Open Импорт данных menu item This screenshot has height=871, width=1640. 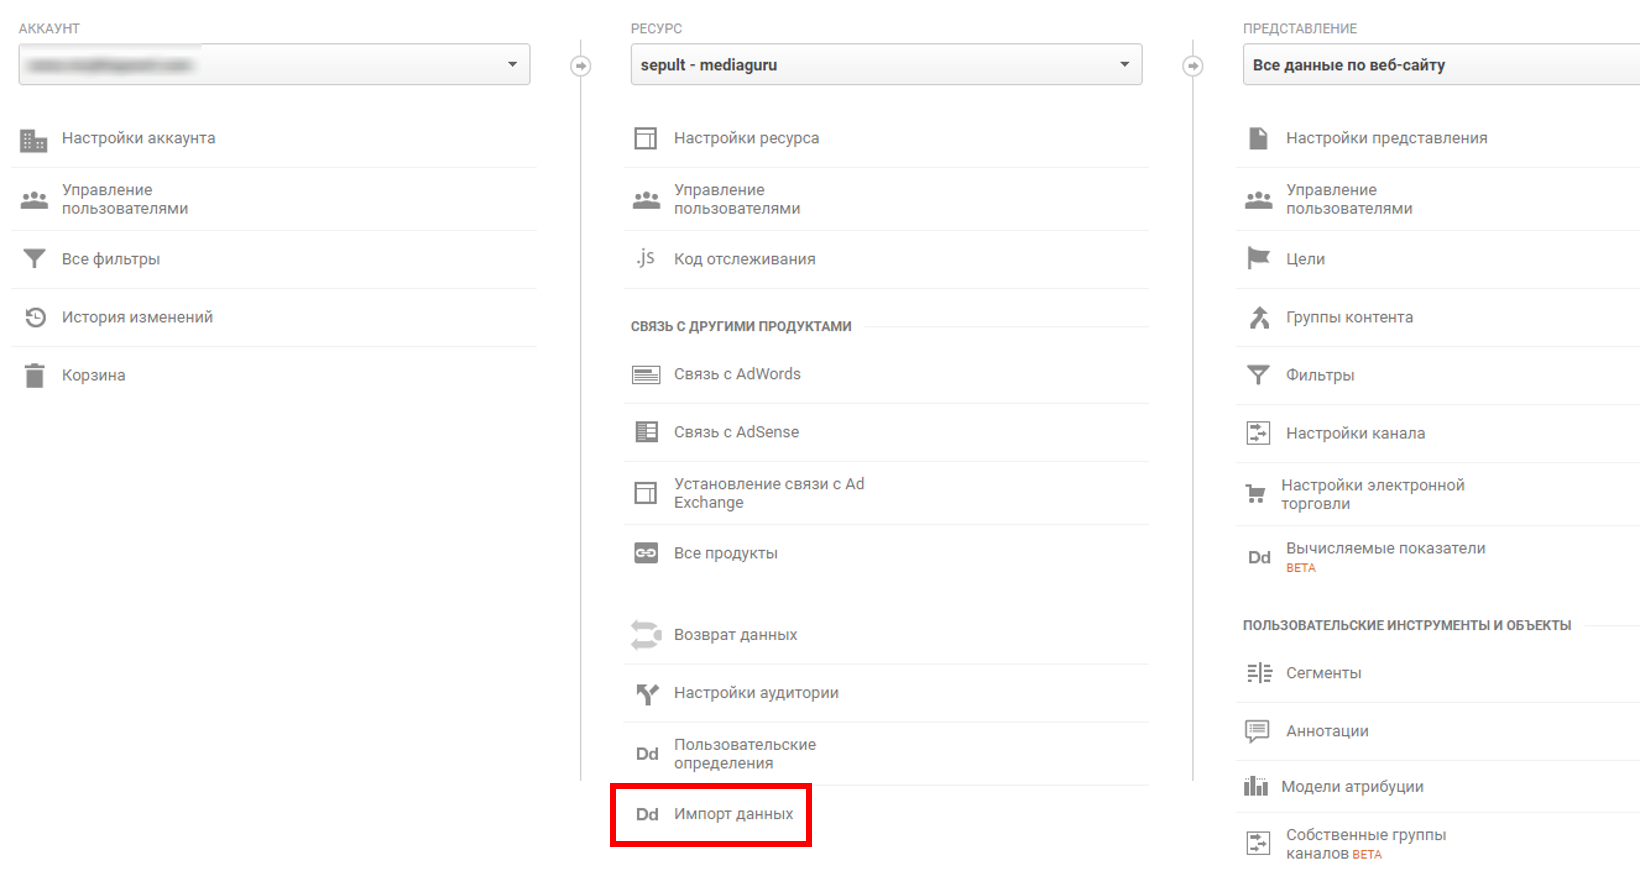point(733,814)
